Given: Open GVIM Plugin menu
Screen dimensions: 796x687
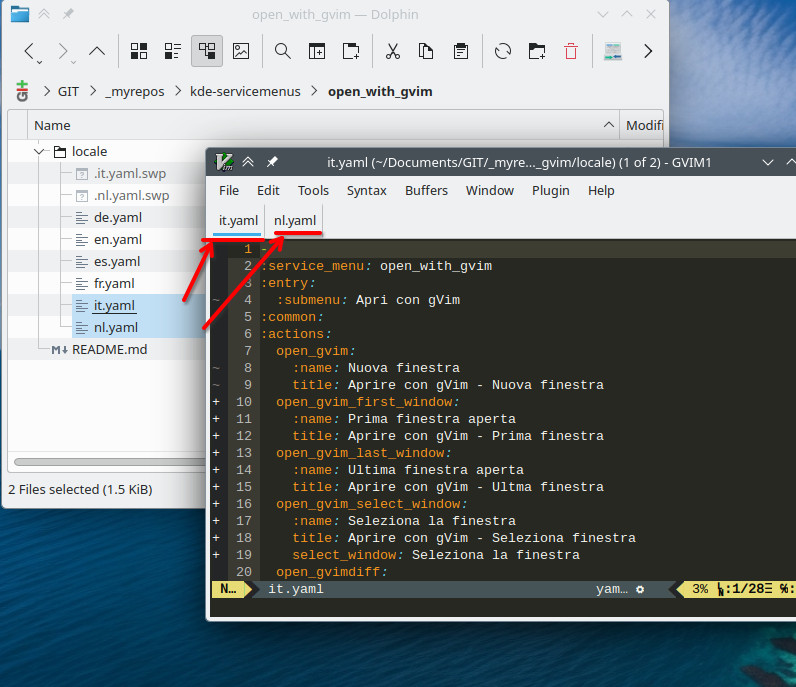Looking at the screenshot, I should click(551, 191).
